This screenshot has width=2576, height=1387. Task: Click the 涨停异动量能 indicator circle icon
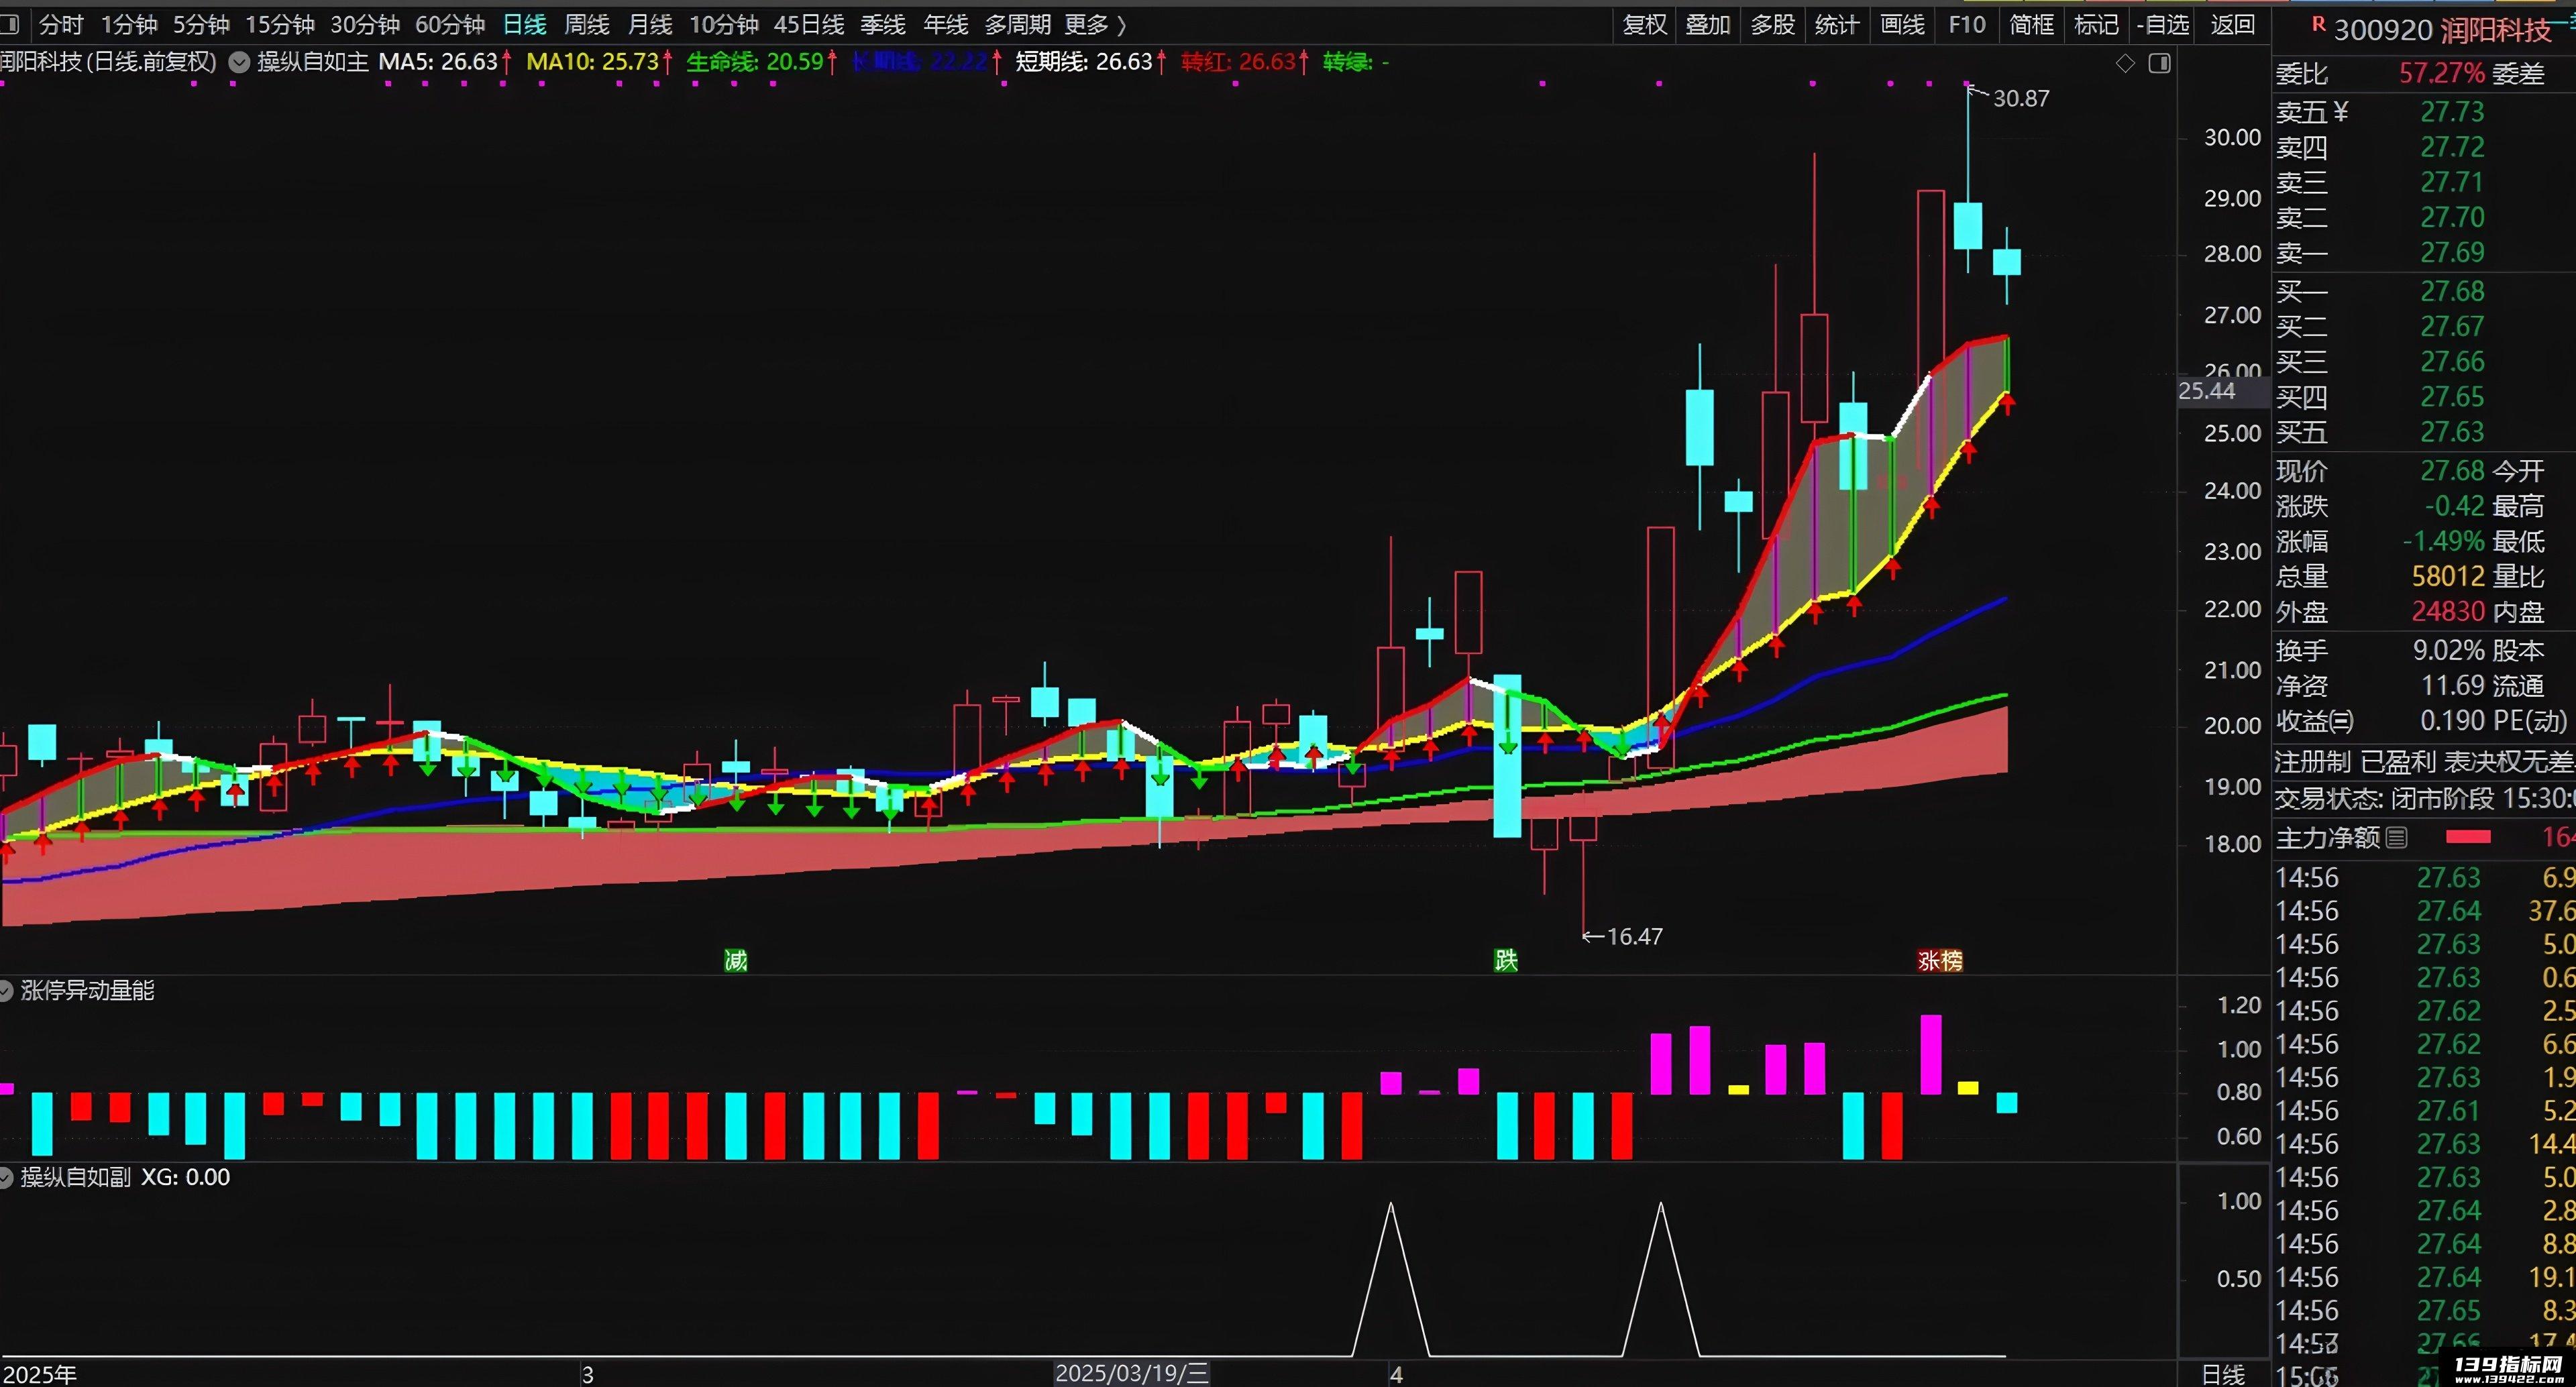click(x=5, y=990)
